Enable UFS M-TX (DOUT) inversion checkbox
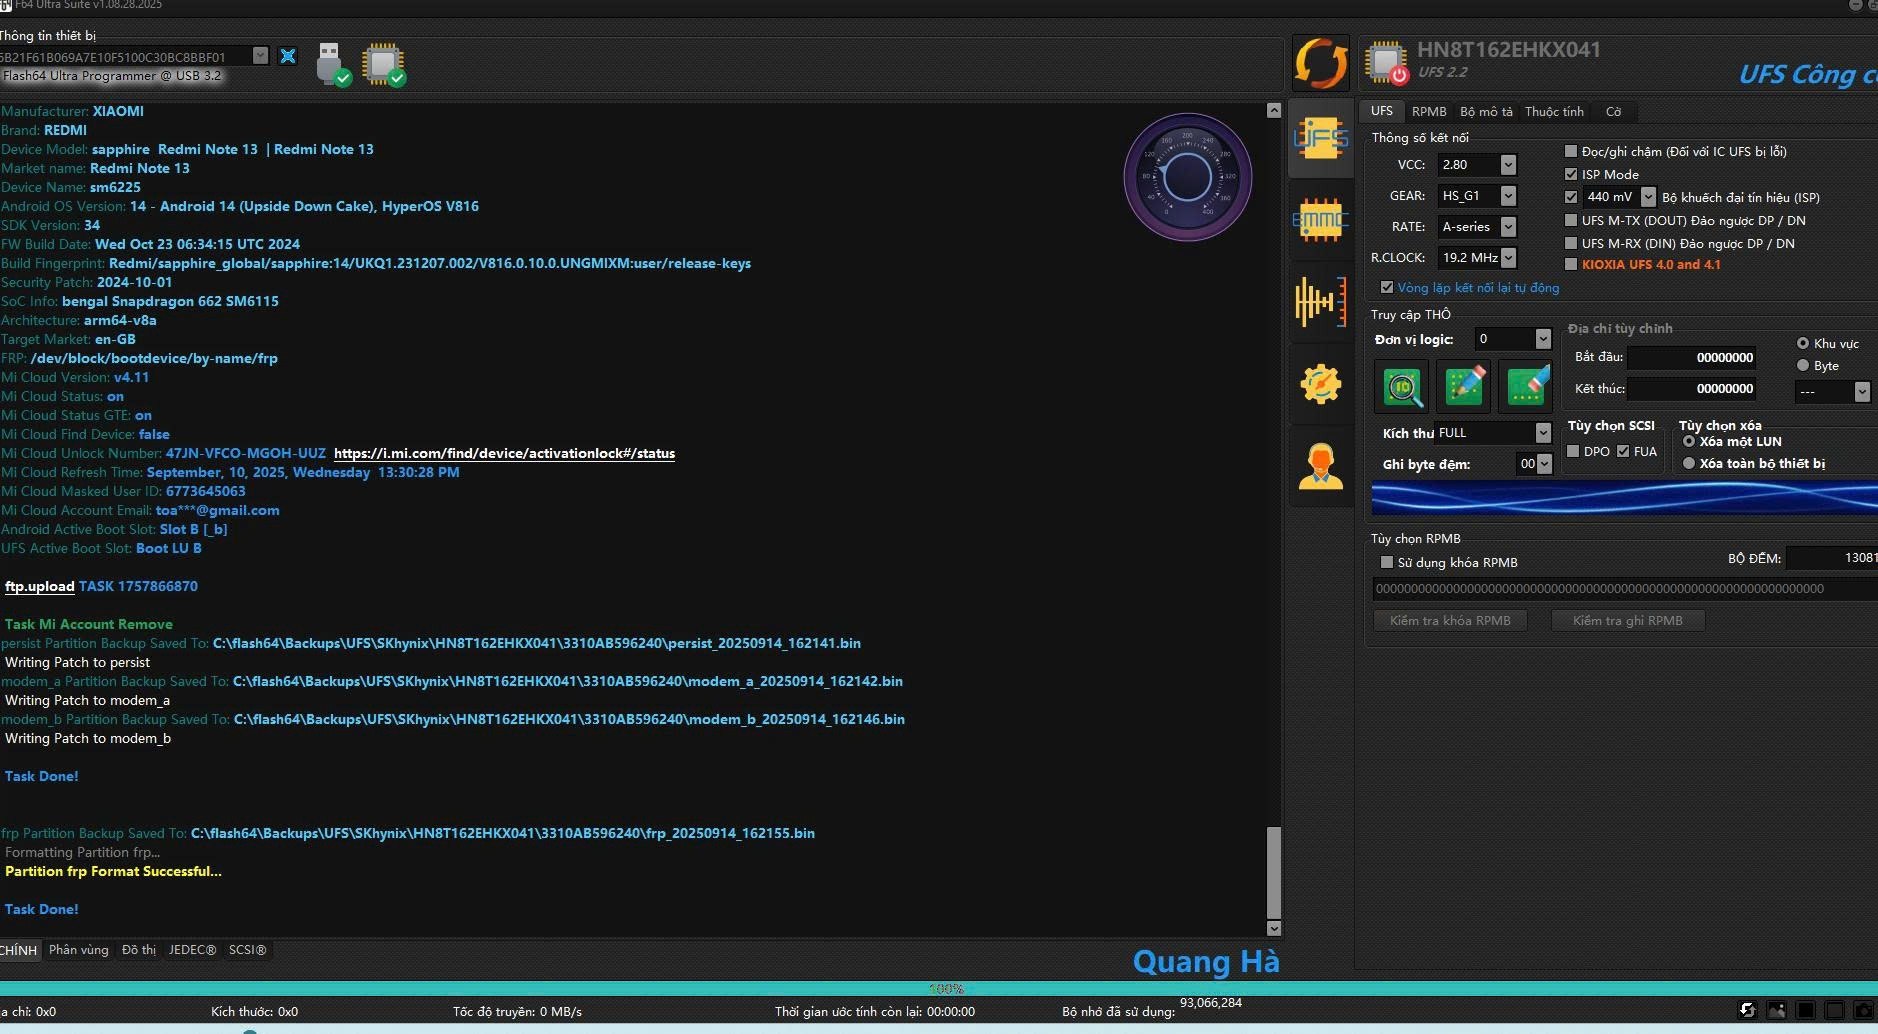 point(1571,220)
